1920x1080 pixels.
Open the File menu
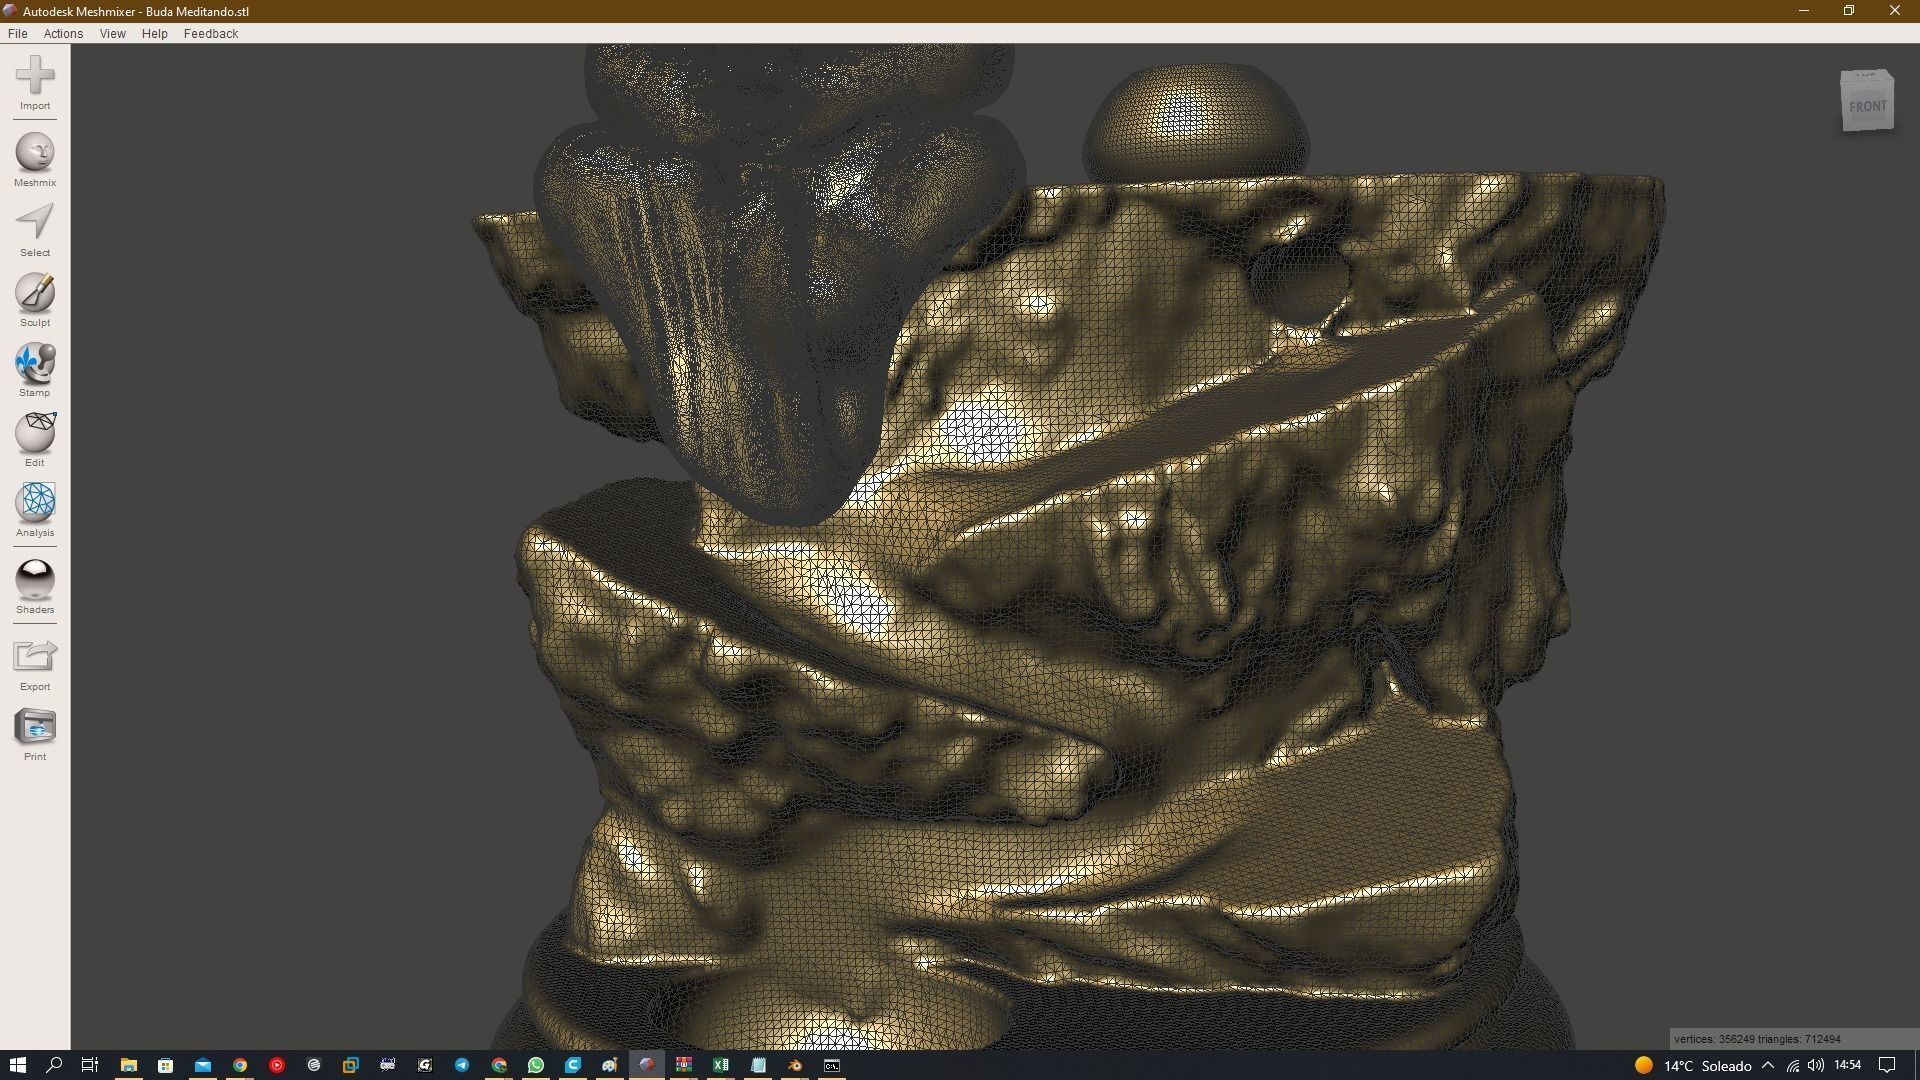tap(17, 33)
